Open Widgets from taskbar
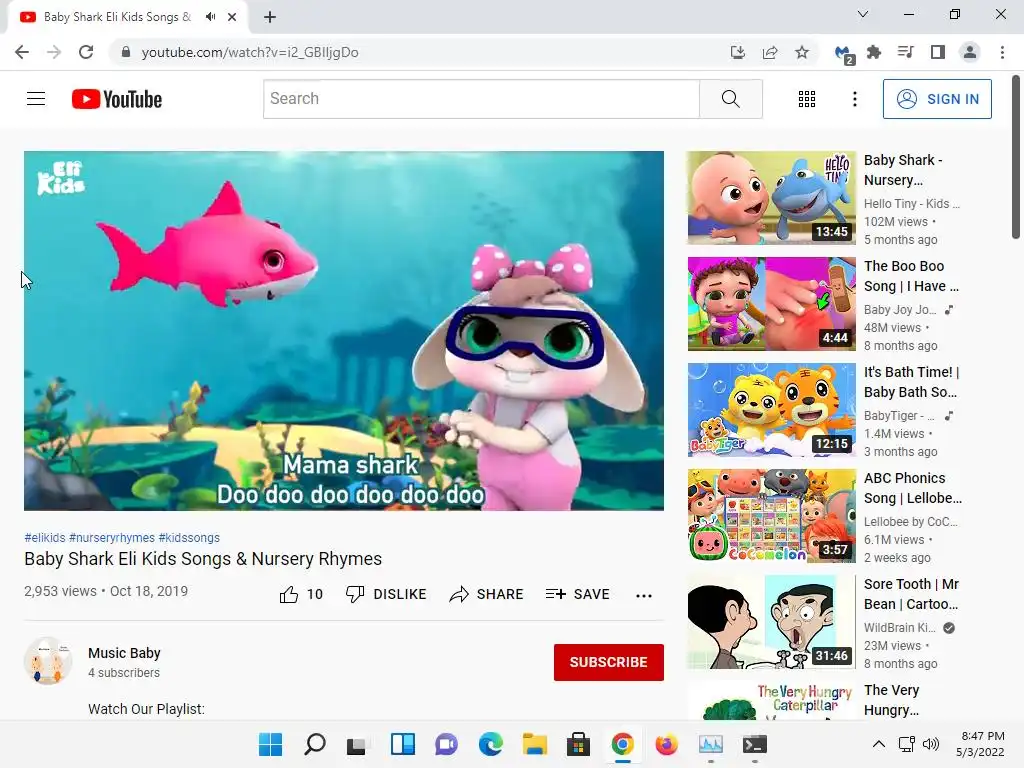This screenshot has height=768, width=1024. [x=403, y=744]
